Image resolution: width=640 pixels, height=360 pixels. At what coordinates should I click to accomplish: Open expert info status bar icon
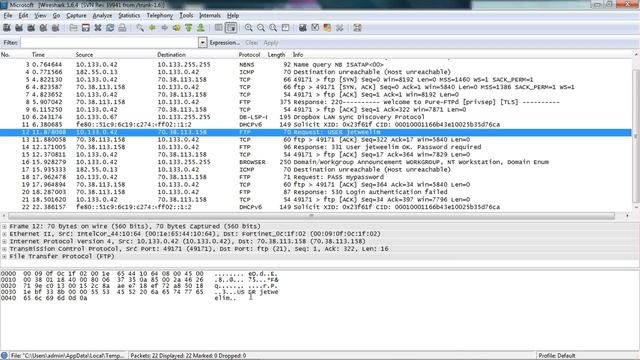coord(4,356)
